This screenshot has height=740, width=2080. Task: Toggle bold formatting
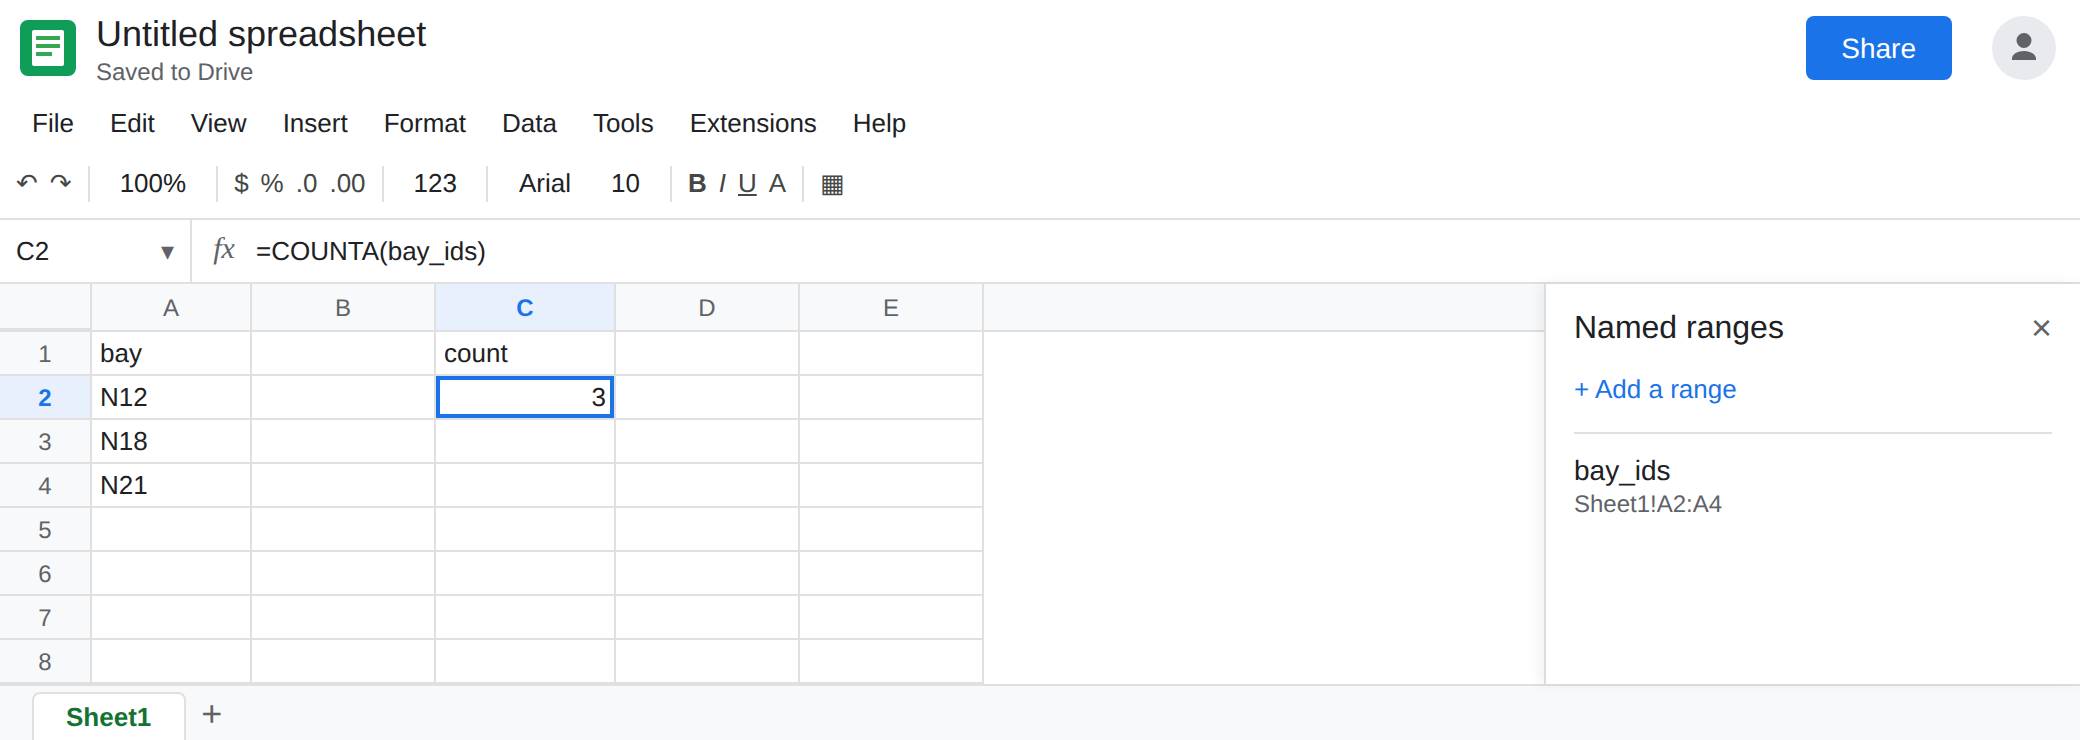tap(697, 184)
